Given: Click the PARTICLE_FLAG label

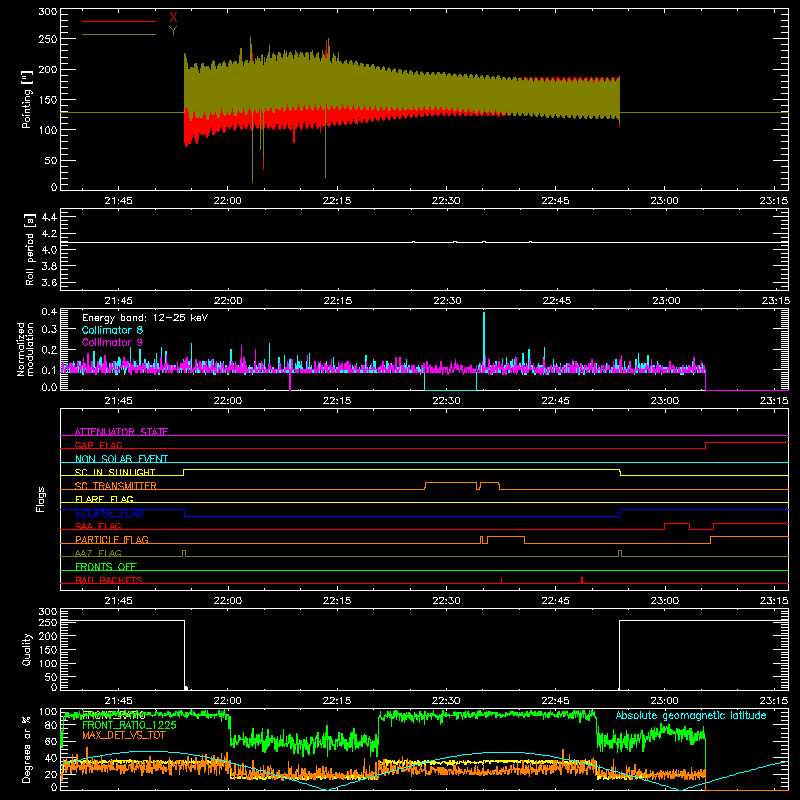Looking at the screenshot, I should pyautogui.click(x=112, y=539).
